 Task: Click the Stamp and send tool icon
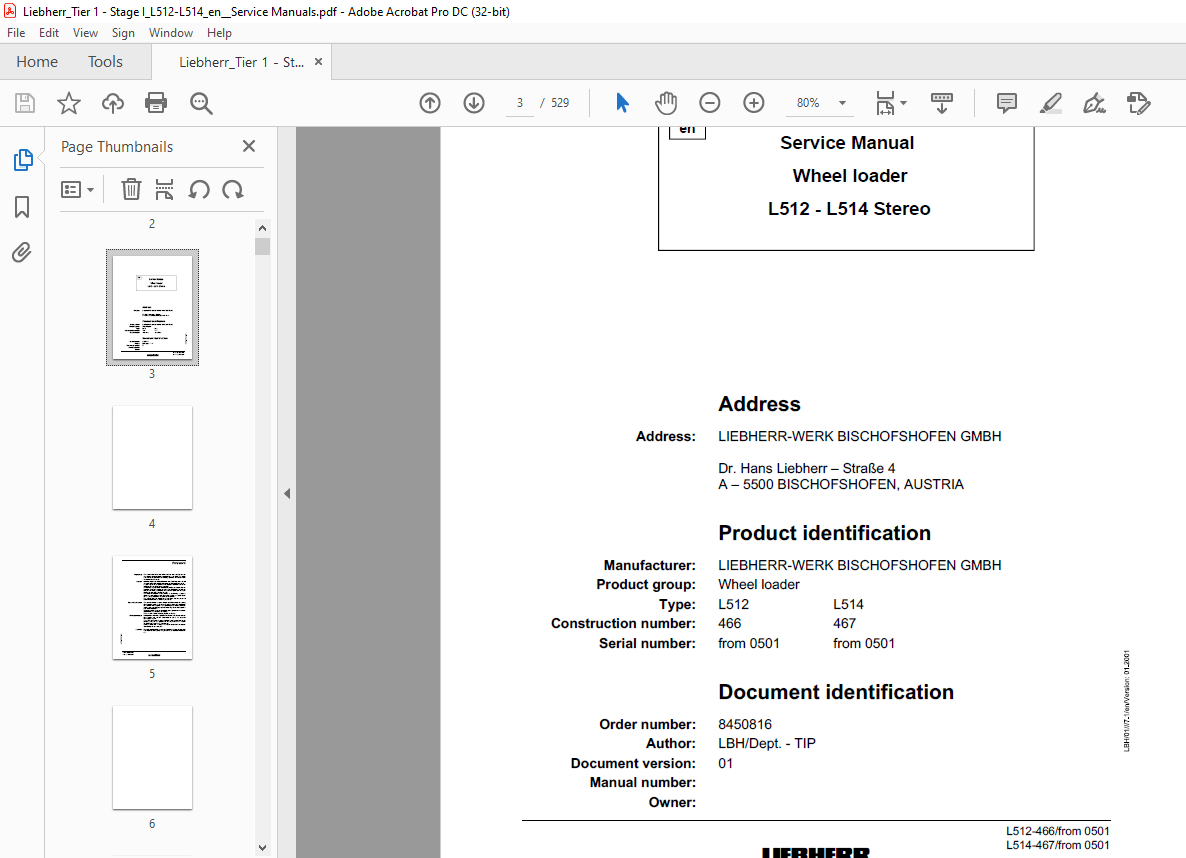click(x=1138, y=103)
